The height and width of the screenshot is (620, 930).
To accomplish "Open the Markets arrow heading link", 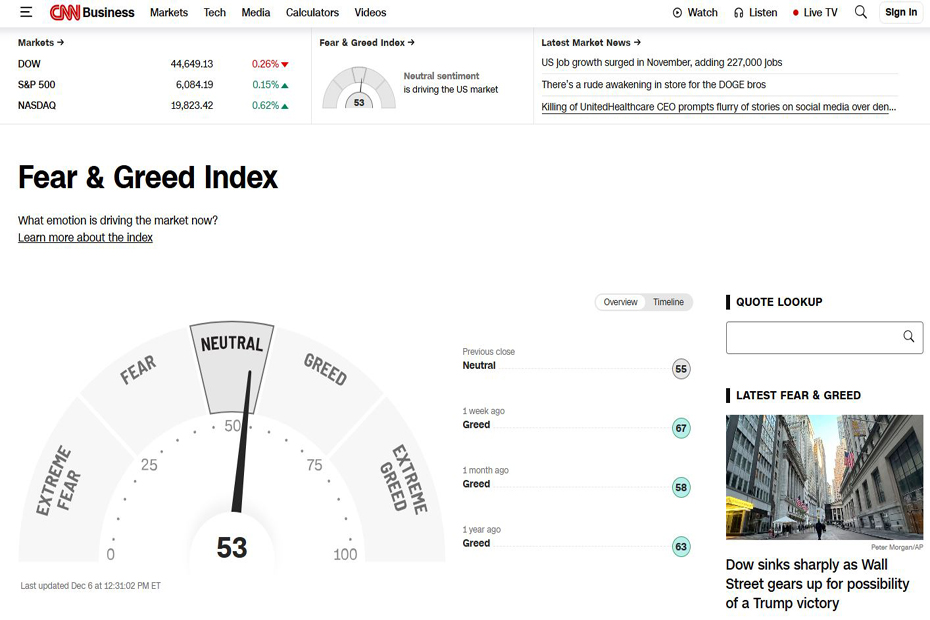I will coord(41,43).
